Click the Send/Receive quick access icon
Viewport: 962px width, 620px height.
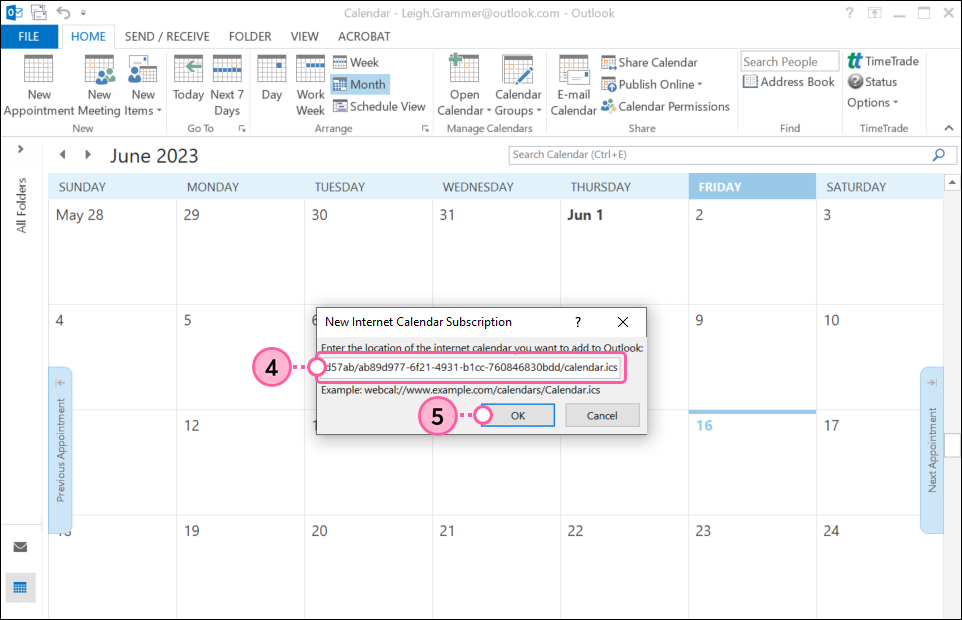[39, 12]
